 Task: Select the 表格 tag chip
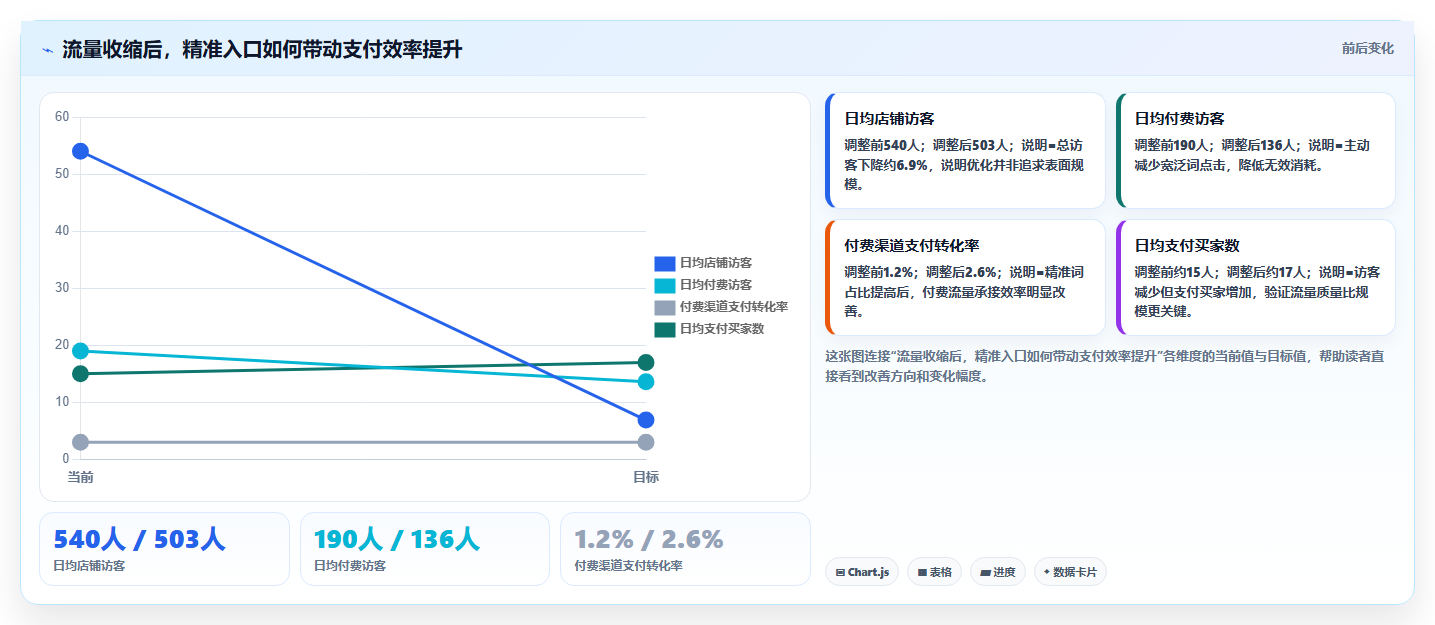(x=934, y=572)
